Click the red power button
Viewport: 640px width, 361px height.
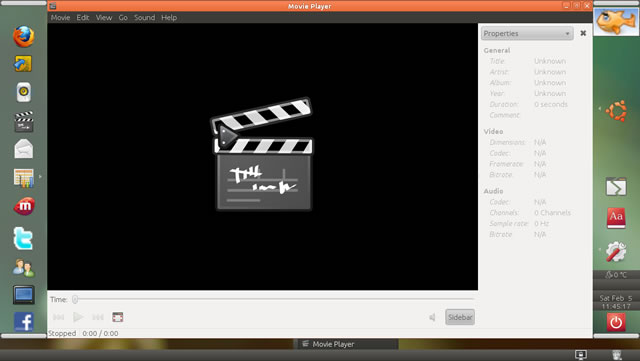click(616, 322)
